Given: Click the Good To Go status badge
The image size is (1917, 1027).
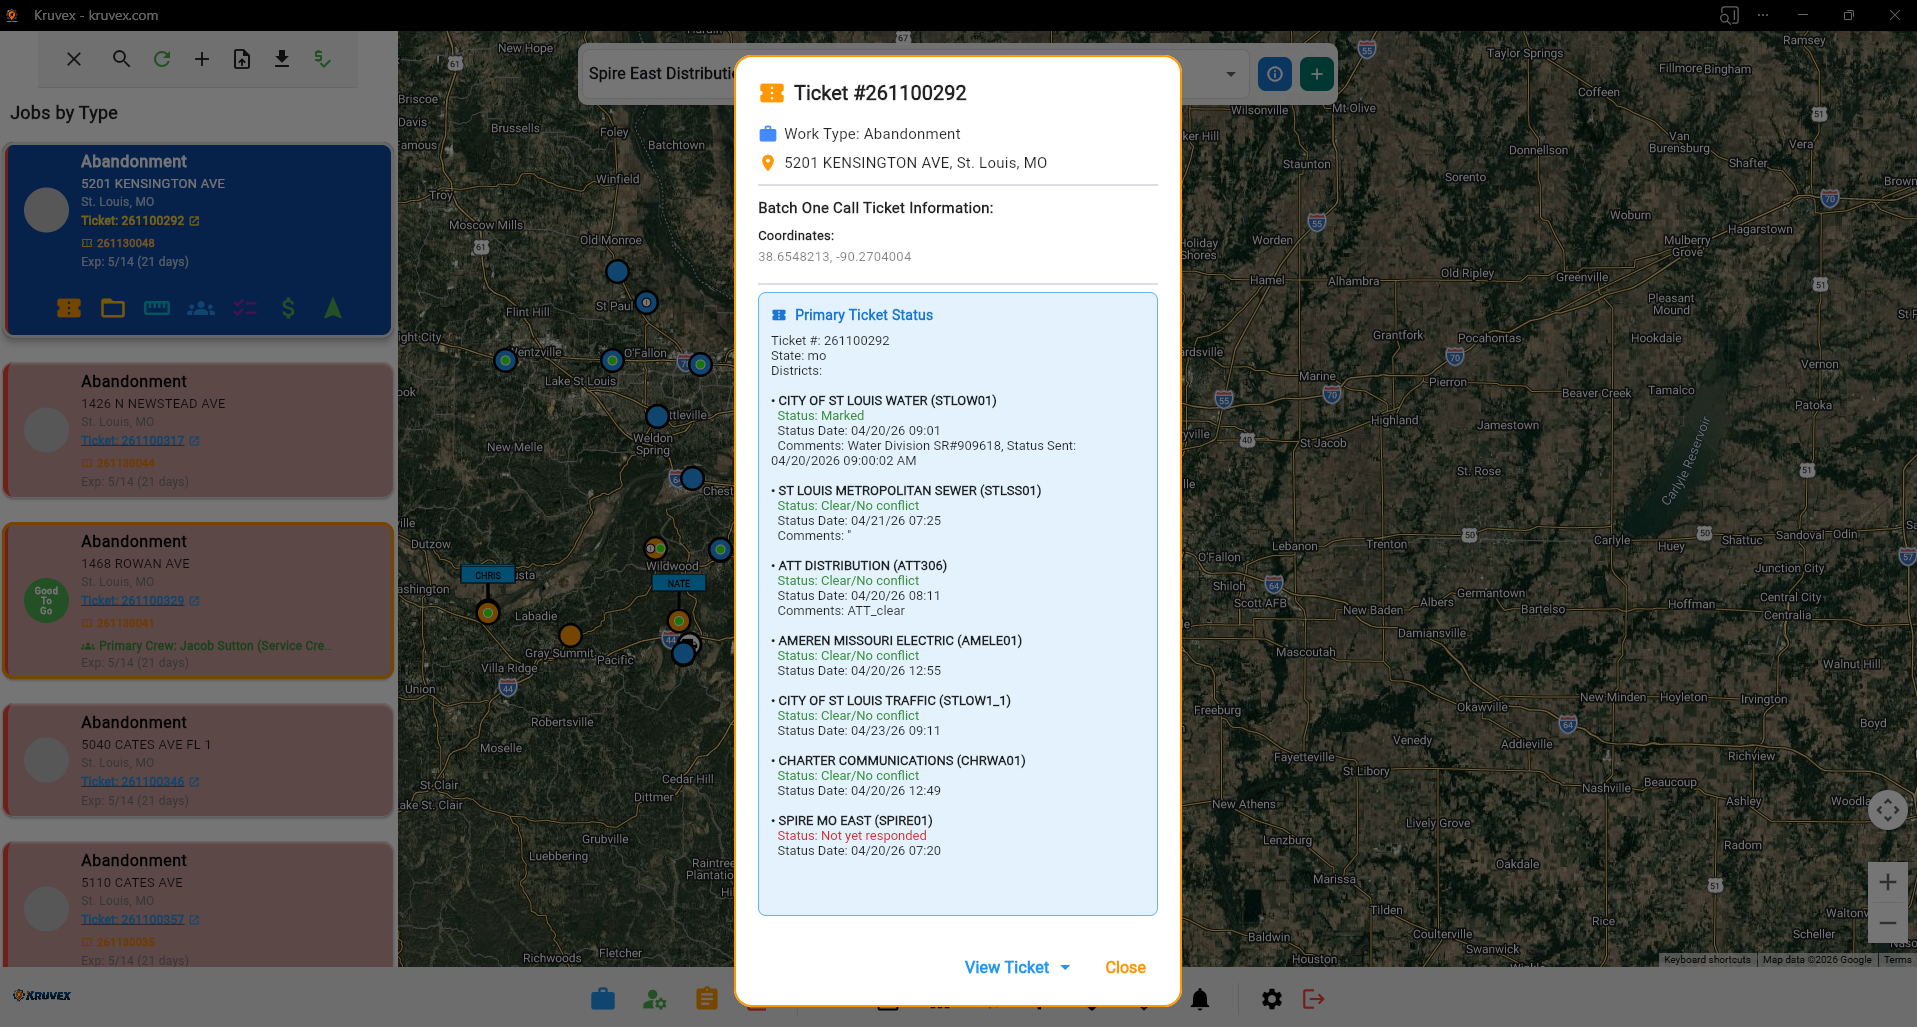Looking at the screenshot, I should pos(46,601).
